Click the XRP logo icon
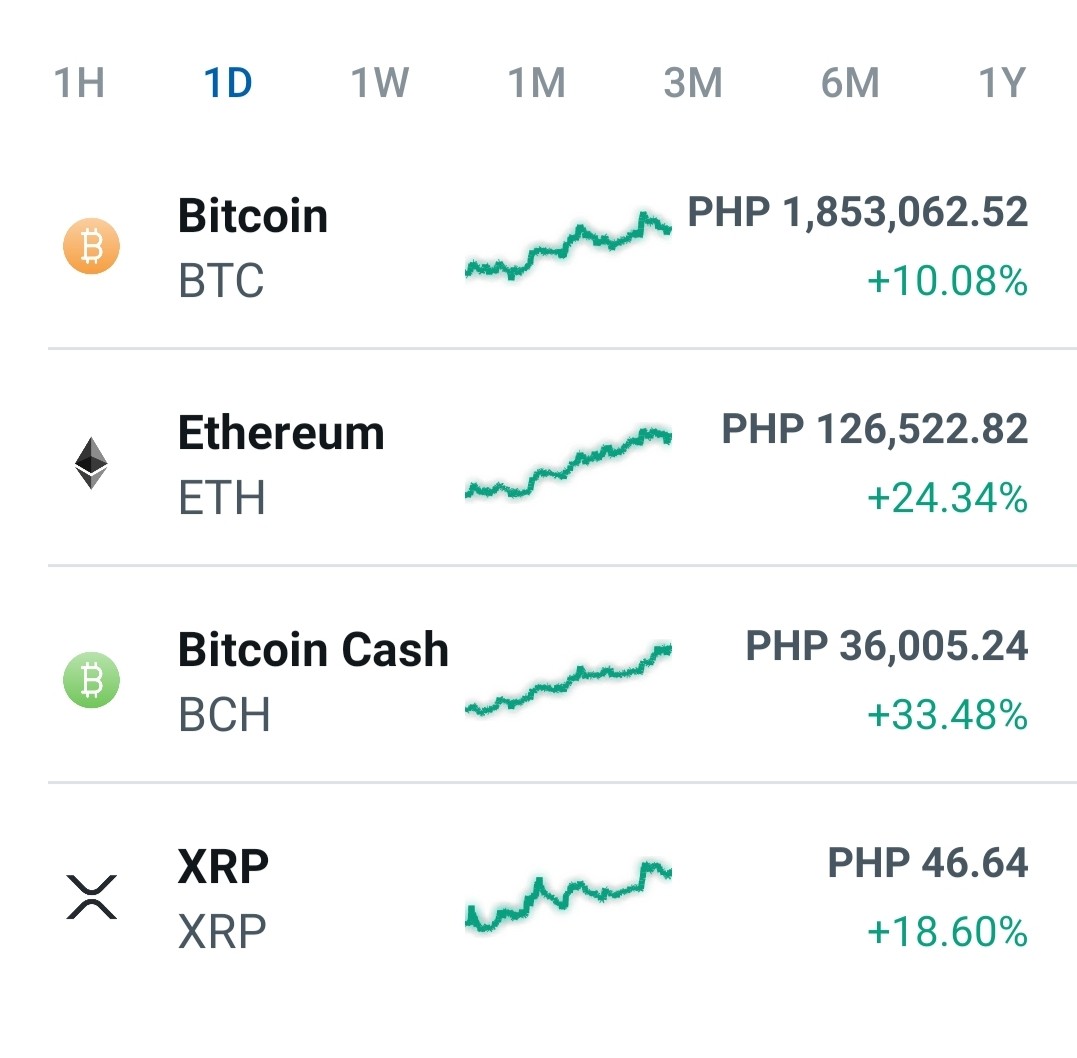Screen dimensions: 1077x1058 (91, 897)
